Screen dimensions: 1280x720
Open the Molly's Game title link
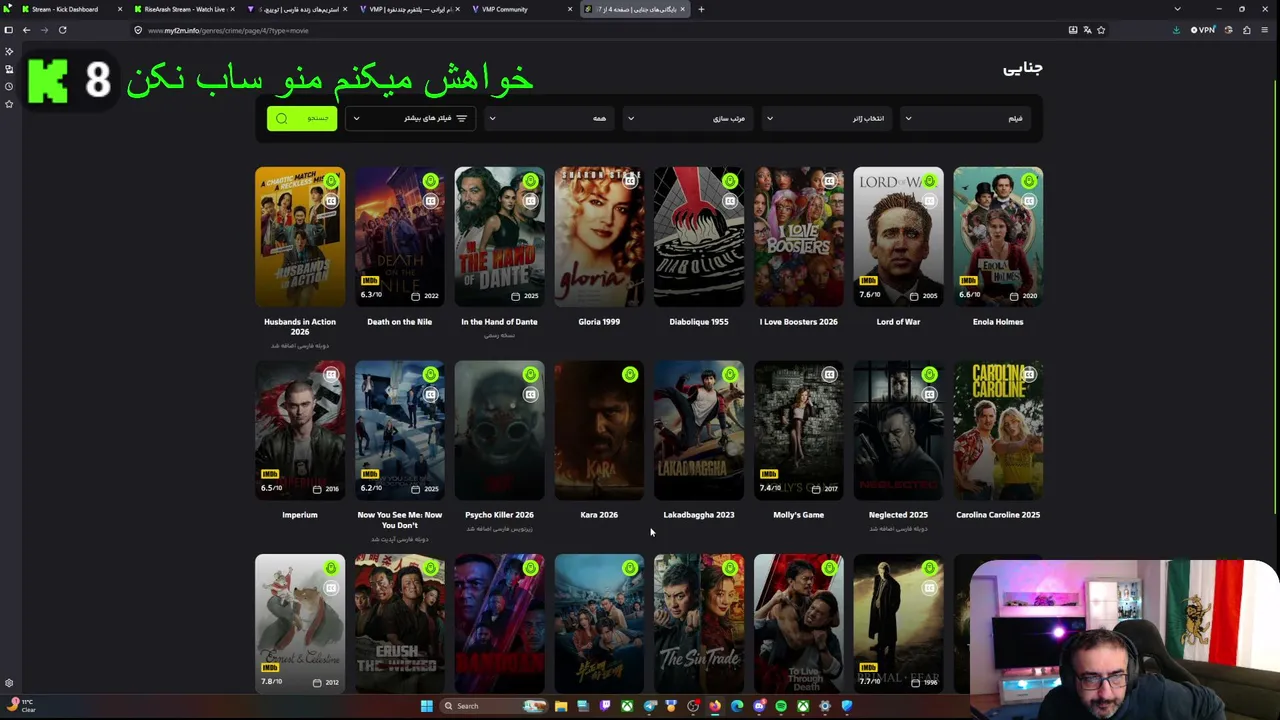799,515
